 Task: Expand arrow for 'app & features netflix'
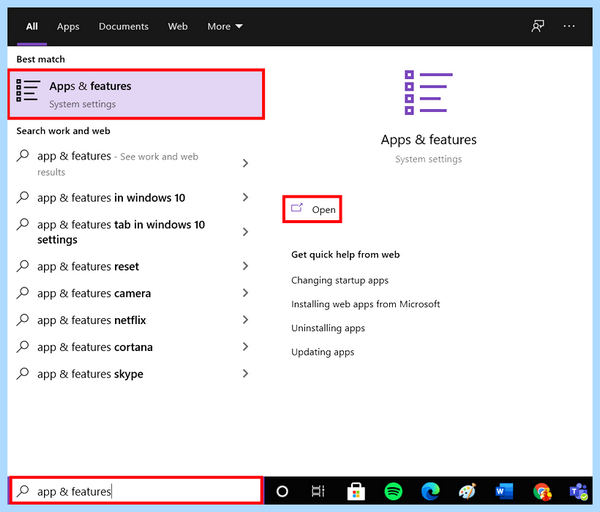246,320
